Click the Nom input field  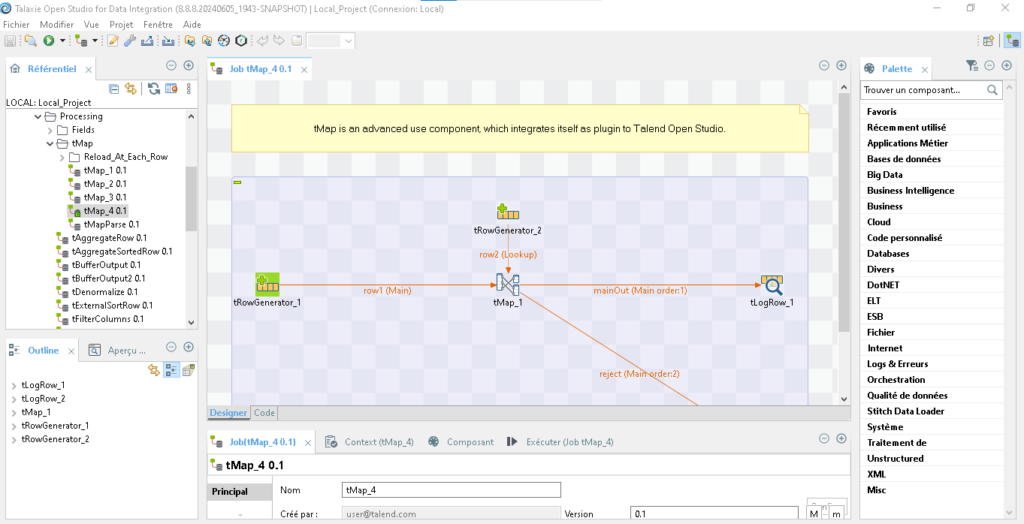tap(450, 490)
